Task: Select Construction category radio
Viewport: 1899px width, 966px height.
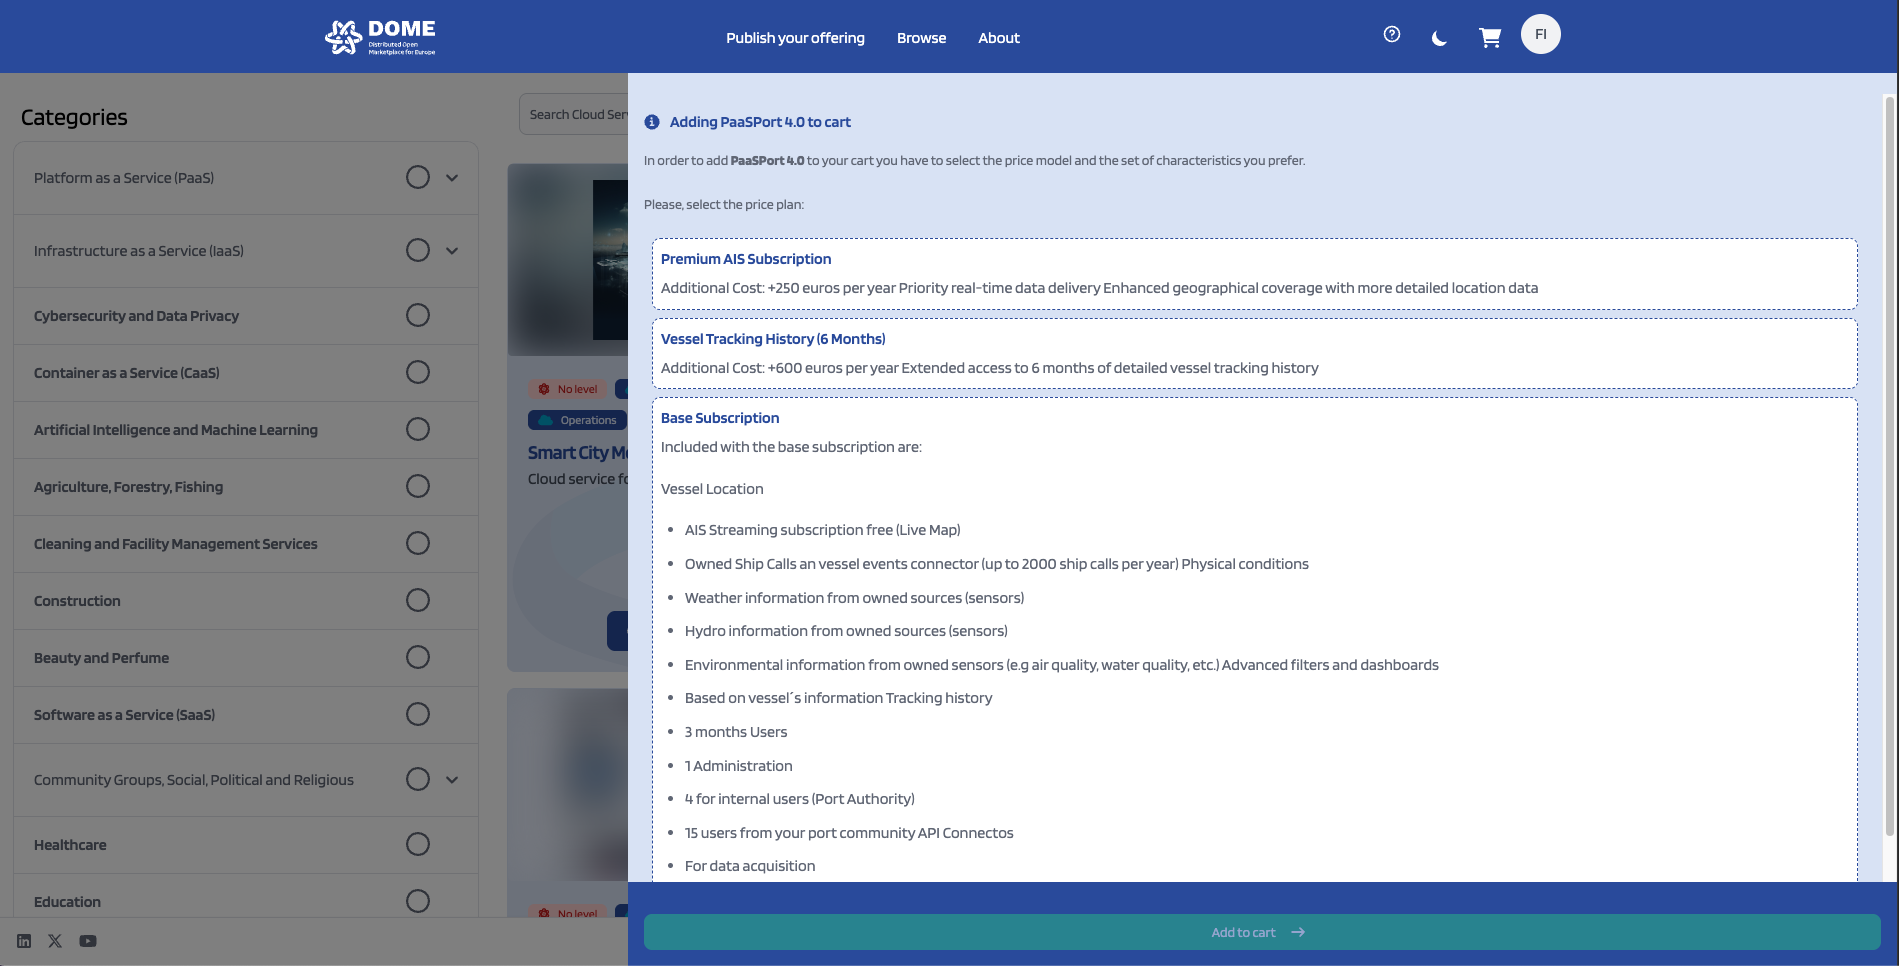Action: pos(418,600)
